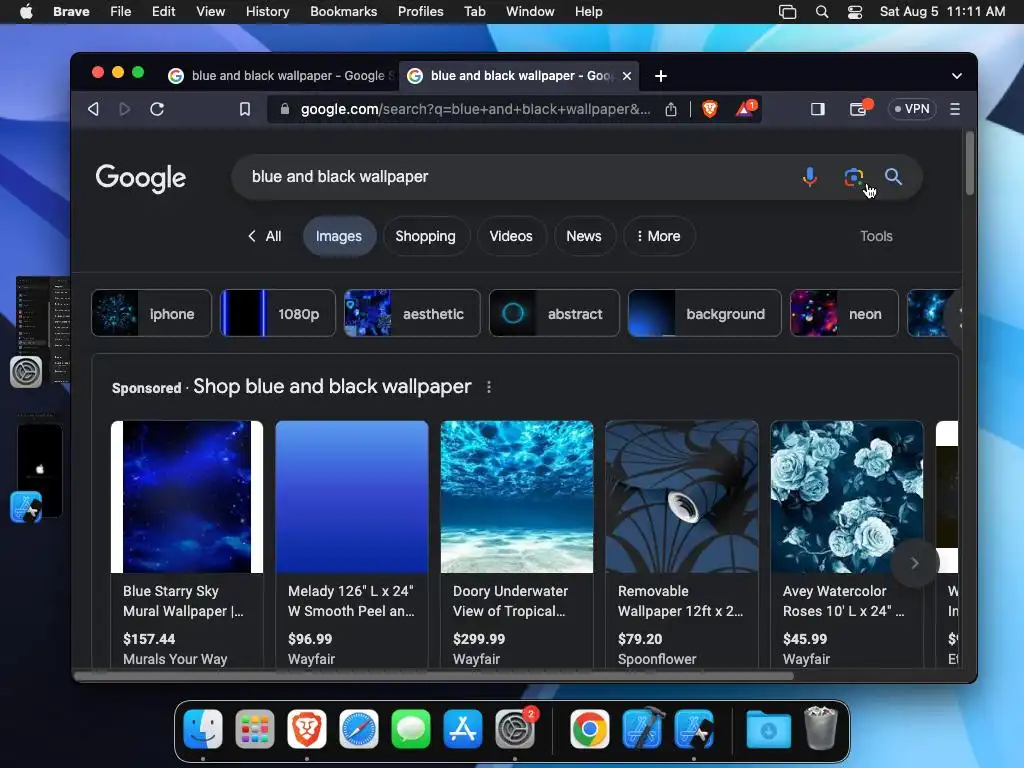Image resolution: width=1024 pixels, height=768 pixels.
Task: Expand the tab search dropdown arrow
Action: (957, 76)
